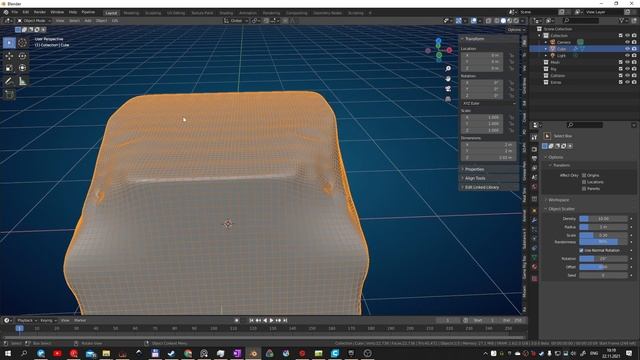The image size is (640, 360).
Task: Adjust the Randomness slider
Action: tap(603, 242)
